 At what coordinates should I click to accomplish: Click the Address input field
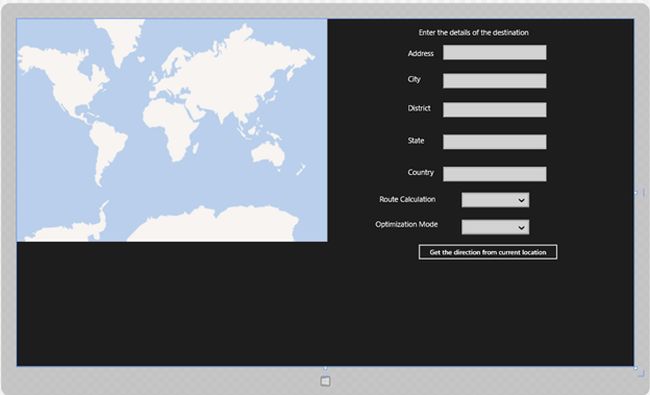[x=495, y=53]
